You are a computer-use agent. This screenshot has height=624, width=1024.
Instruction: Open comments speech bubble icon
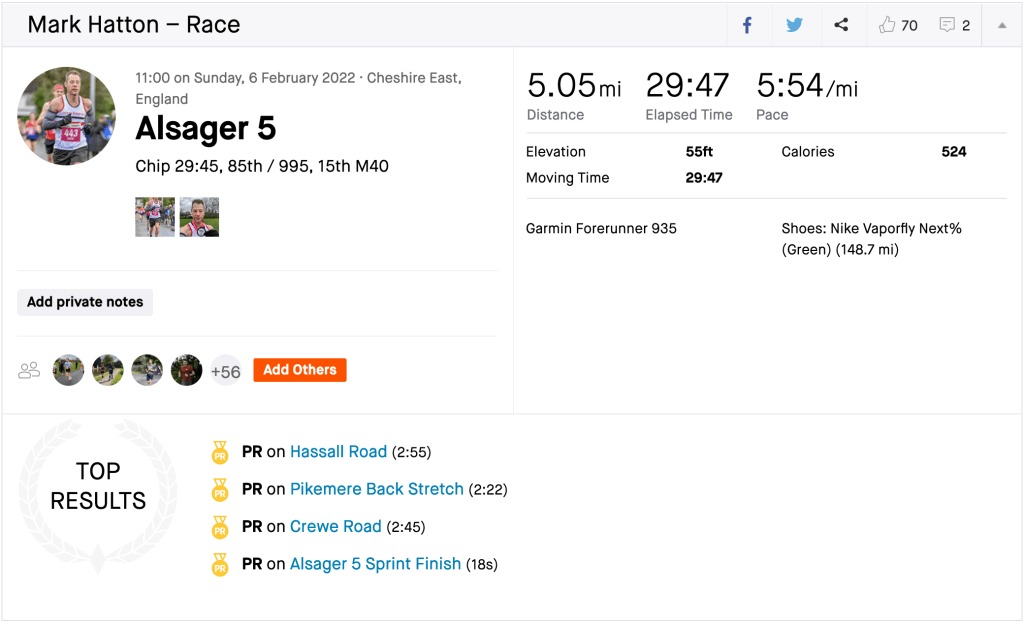coord(947,25)
